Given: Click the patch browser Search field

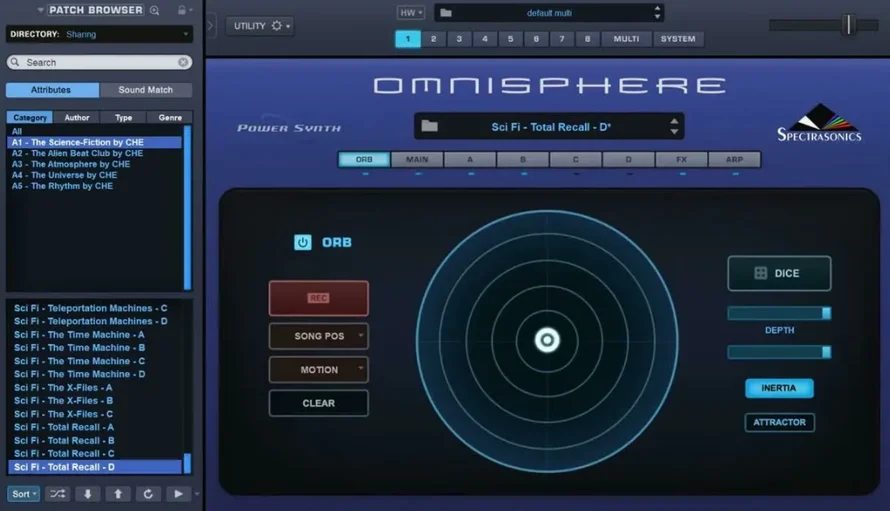Looking at the screenshot, I should [99, 62].
